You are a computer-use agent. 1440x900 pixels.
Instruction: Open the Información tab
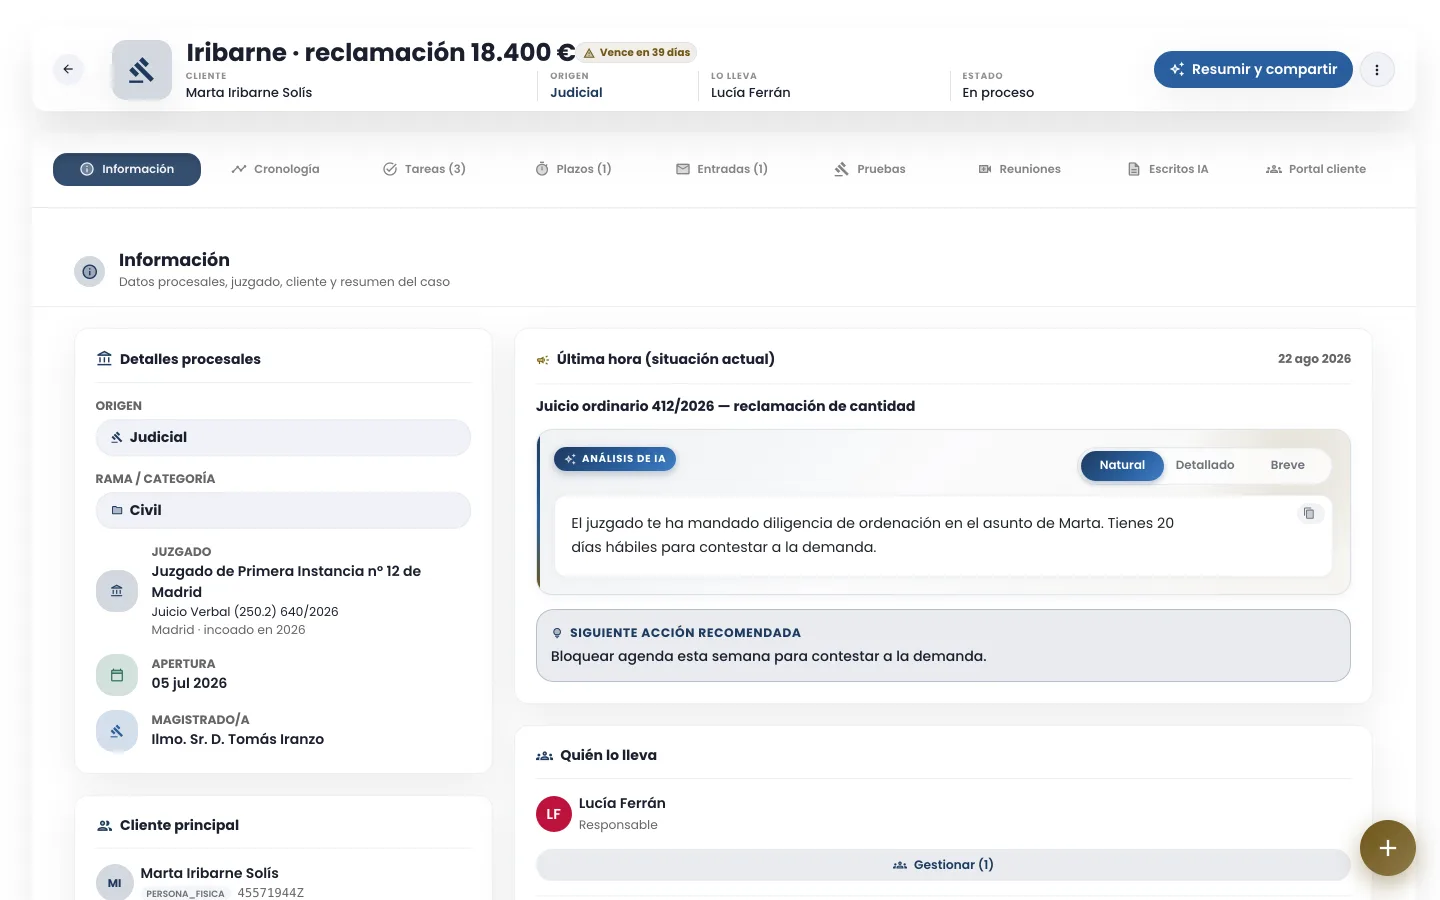click(127, 169)
